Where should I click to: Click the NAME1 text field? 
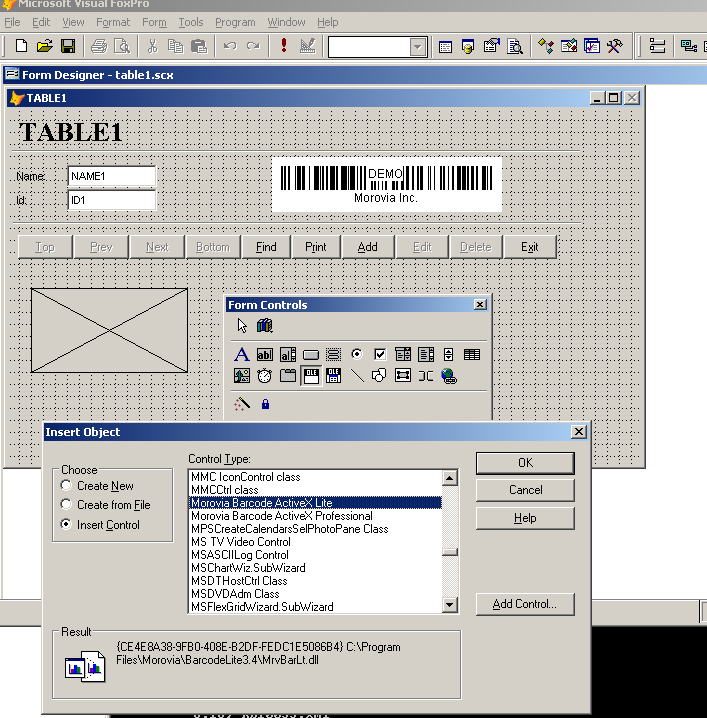(112, 176)
